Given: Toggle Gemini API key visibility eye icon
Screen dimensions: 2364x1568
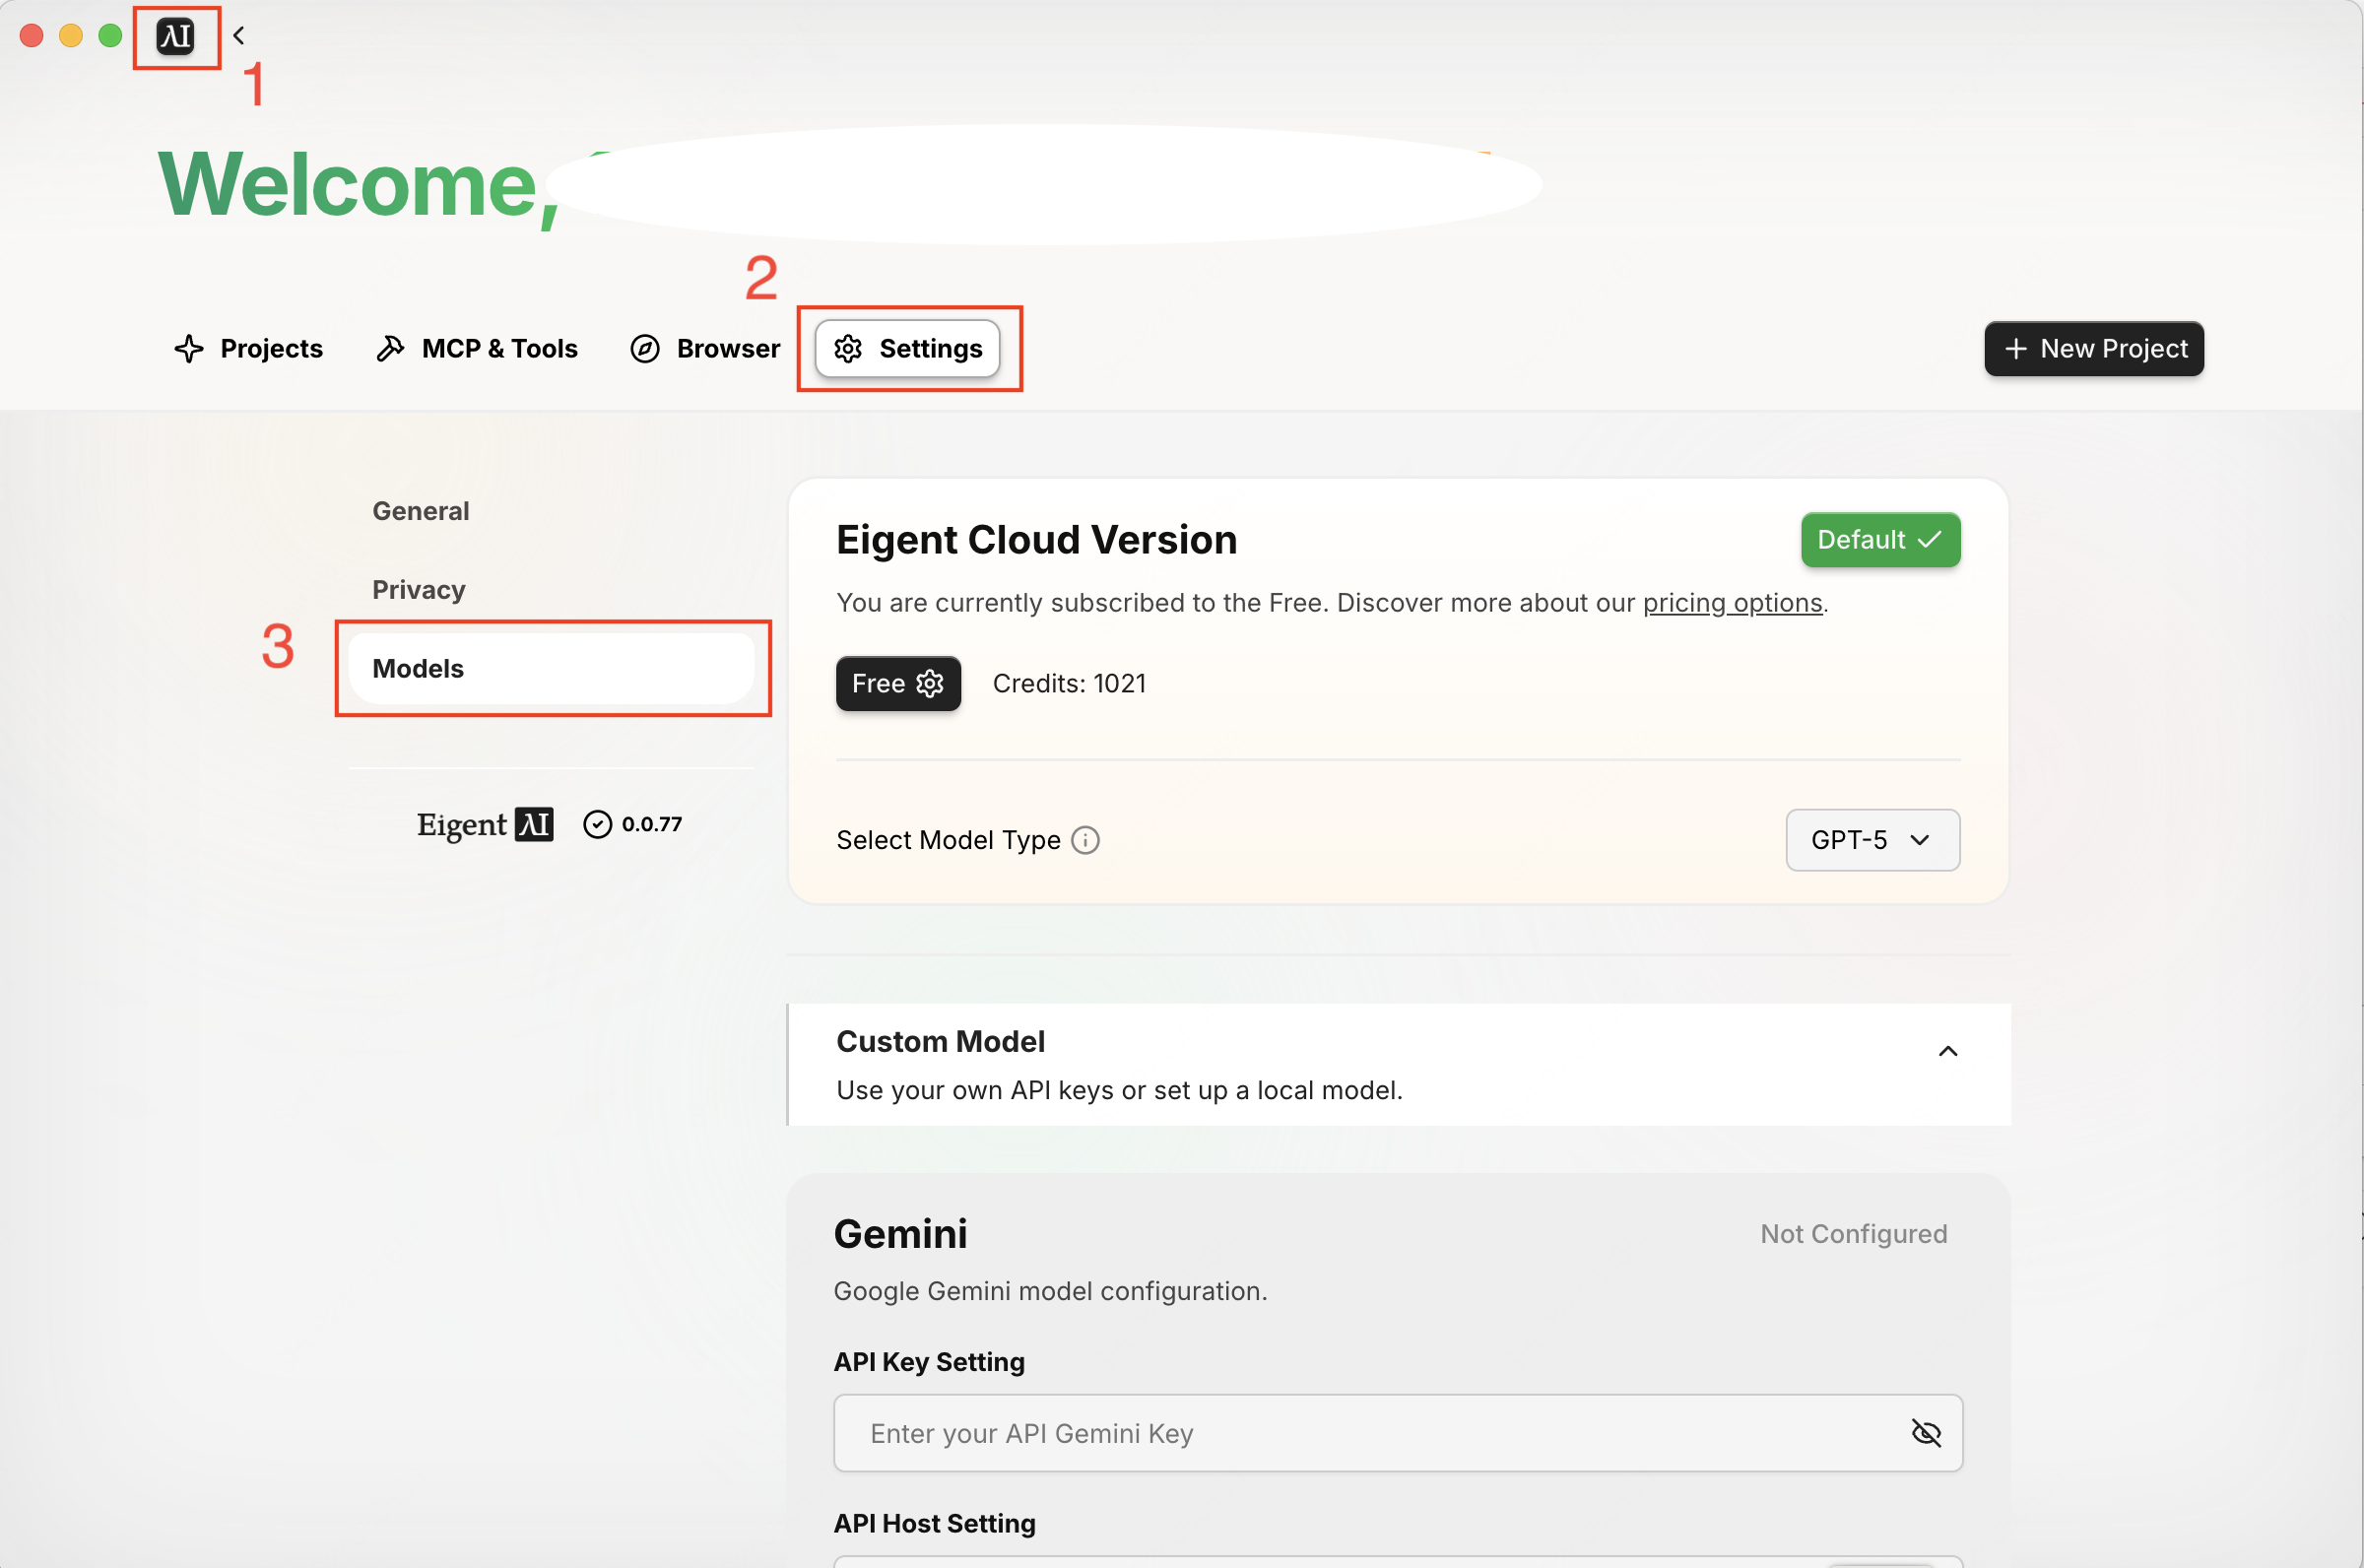Looking at the screenshot, I should point(1925,1433).
